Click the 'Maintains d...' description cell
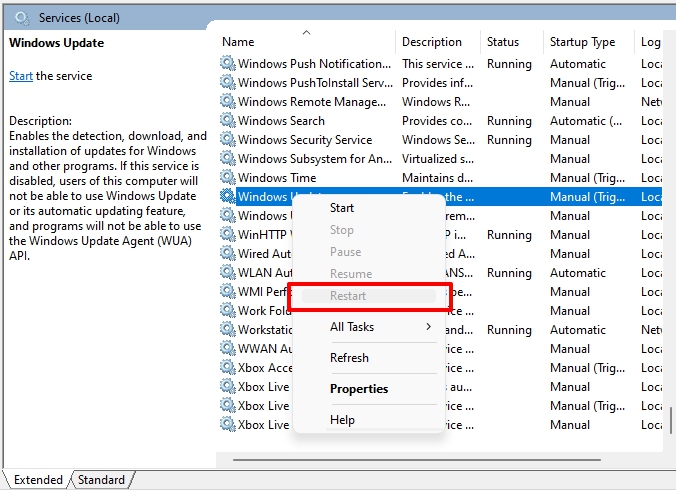This screenshot has height=490, width=676. (437, 178)
